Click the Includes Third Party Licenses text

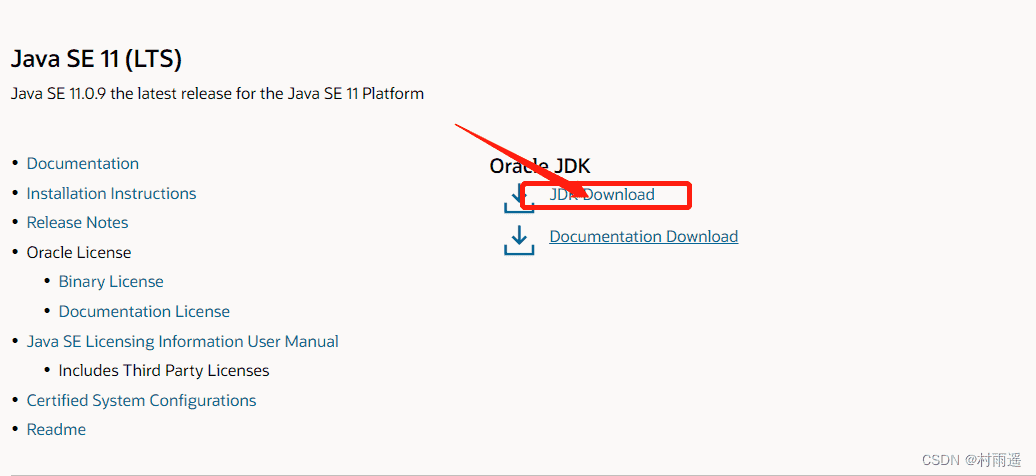(164, 371)
